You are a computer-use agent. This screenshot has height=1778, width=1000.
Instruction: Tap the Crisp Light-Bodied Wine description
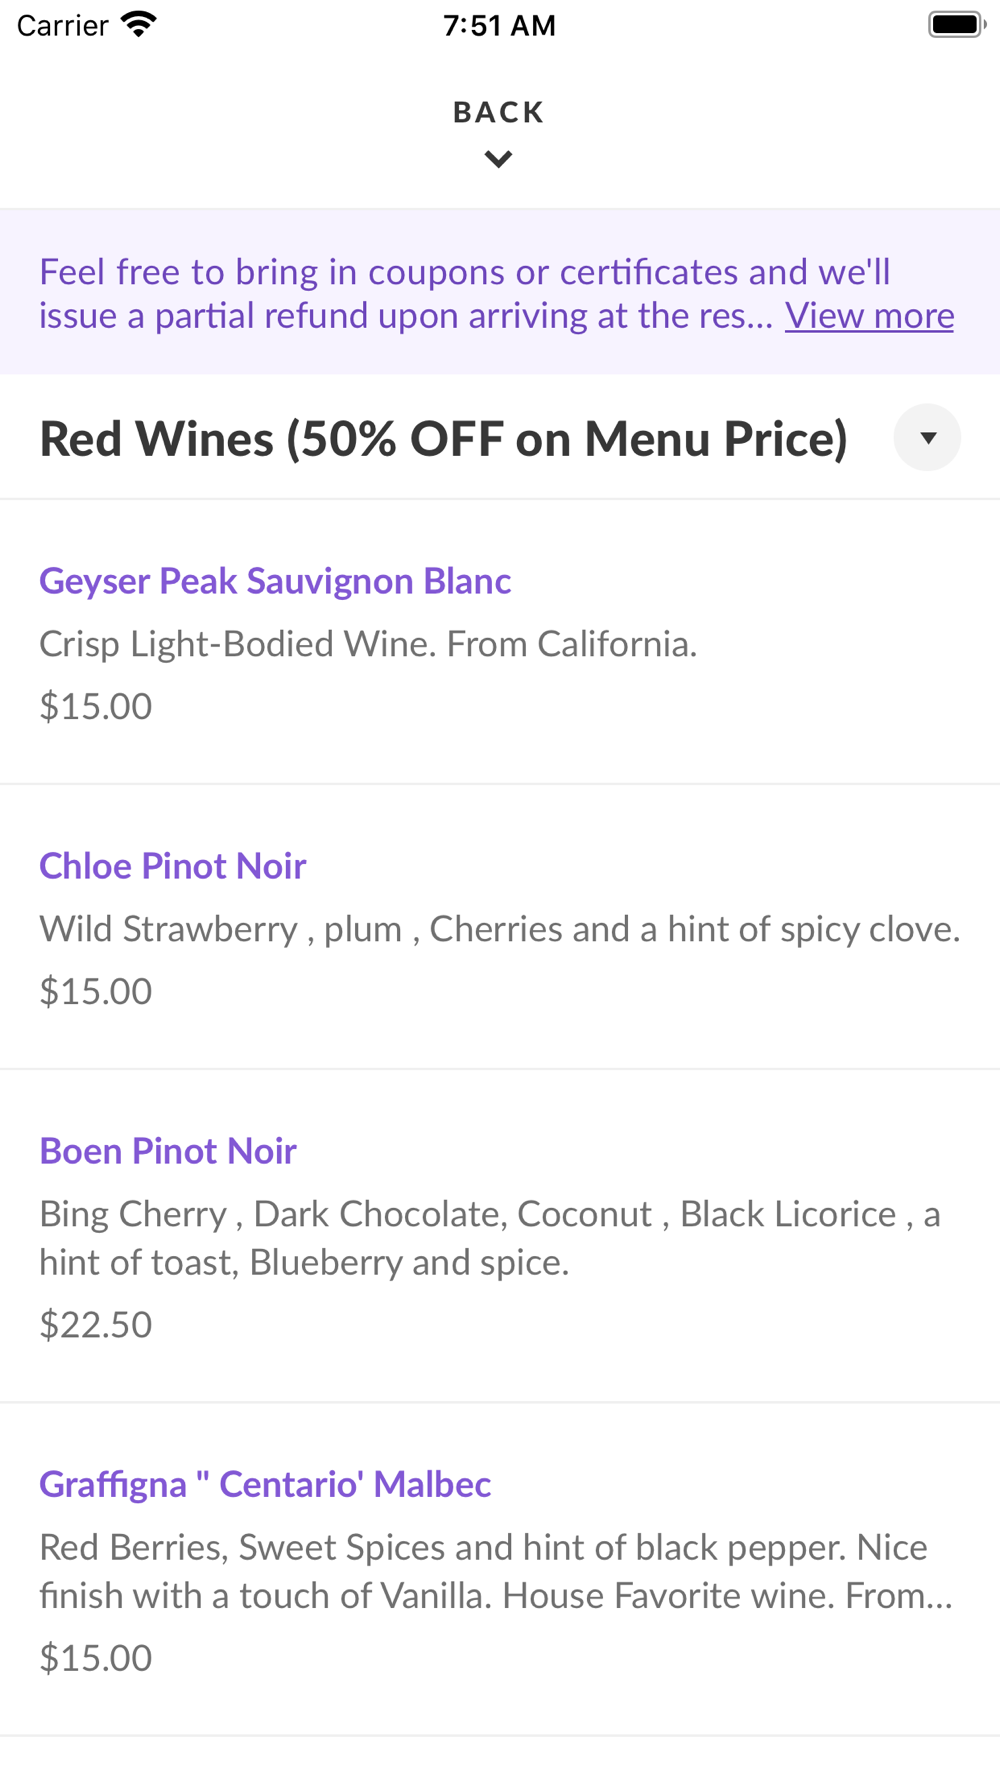point(368,644)
